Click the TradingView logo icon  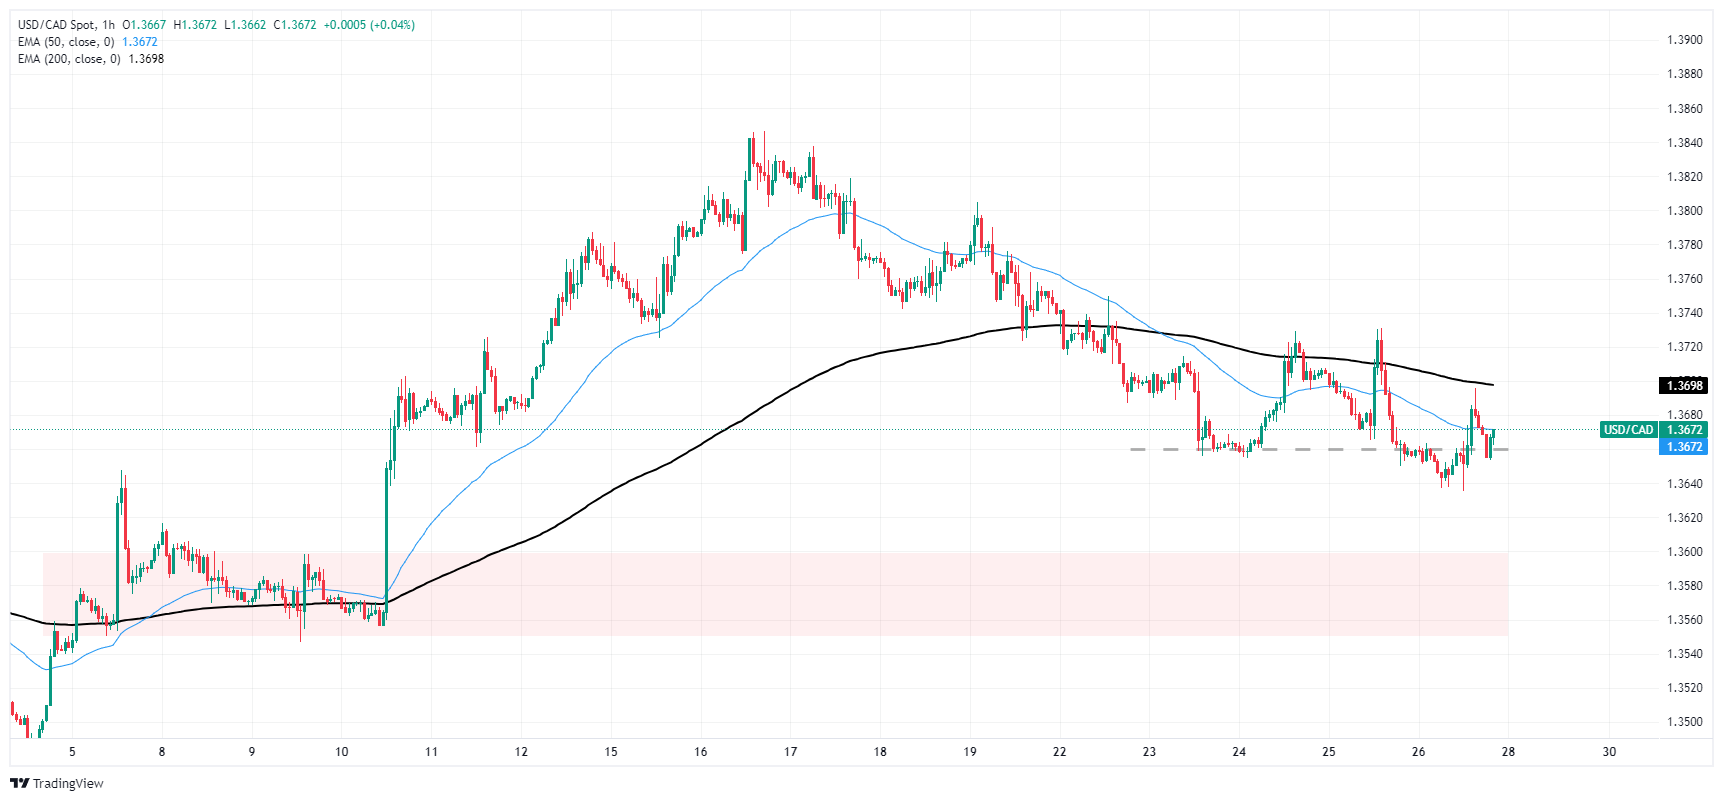21,783
